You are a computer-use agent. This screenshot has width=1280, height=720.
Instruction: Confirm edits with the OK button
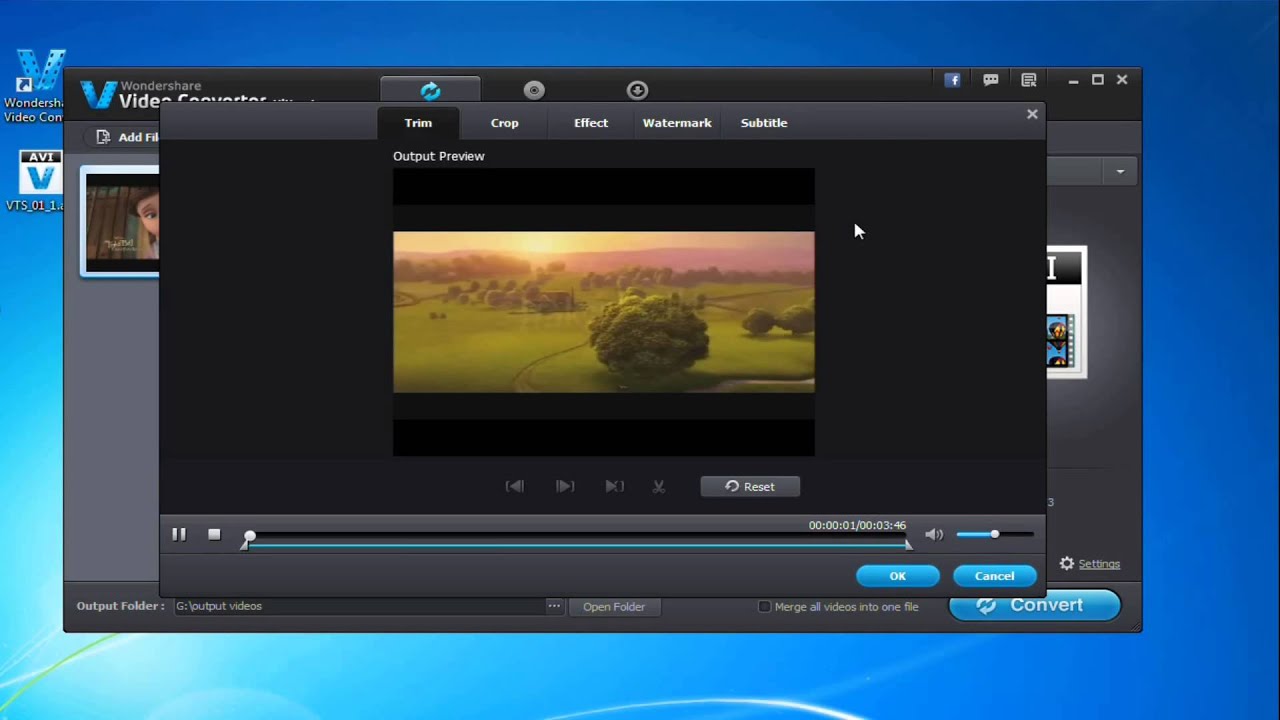pyautogui.click(x=897, y=576)
